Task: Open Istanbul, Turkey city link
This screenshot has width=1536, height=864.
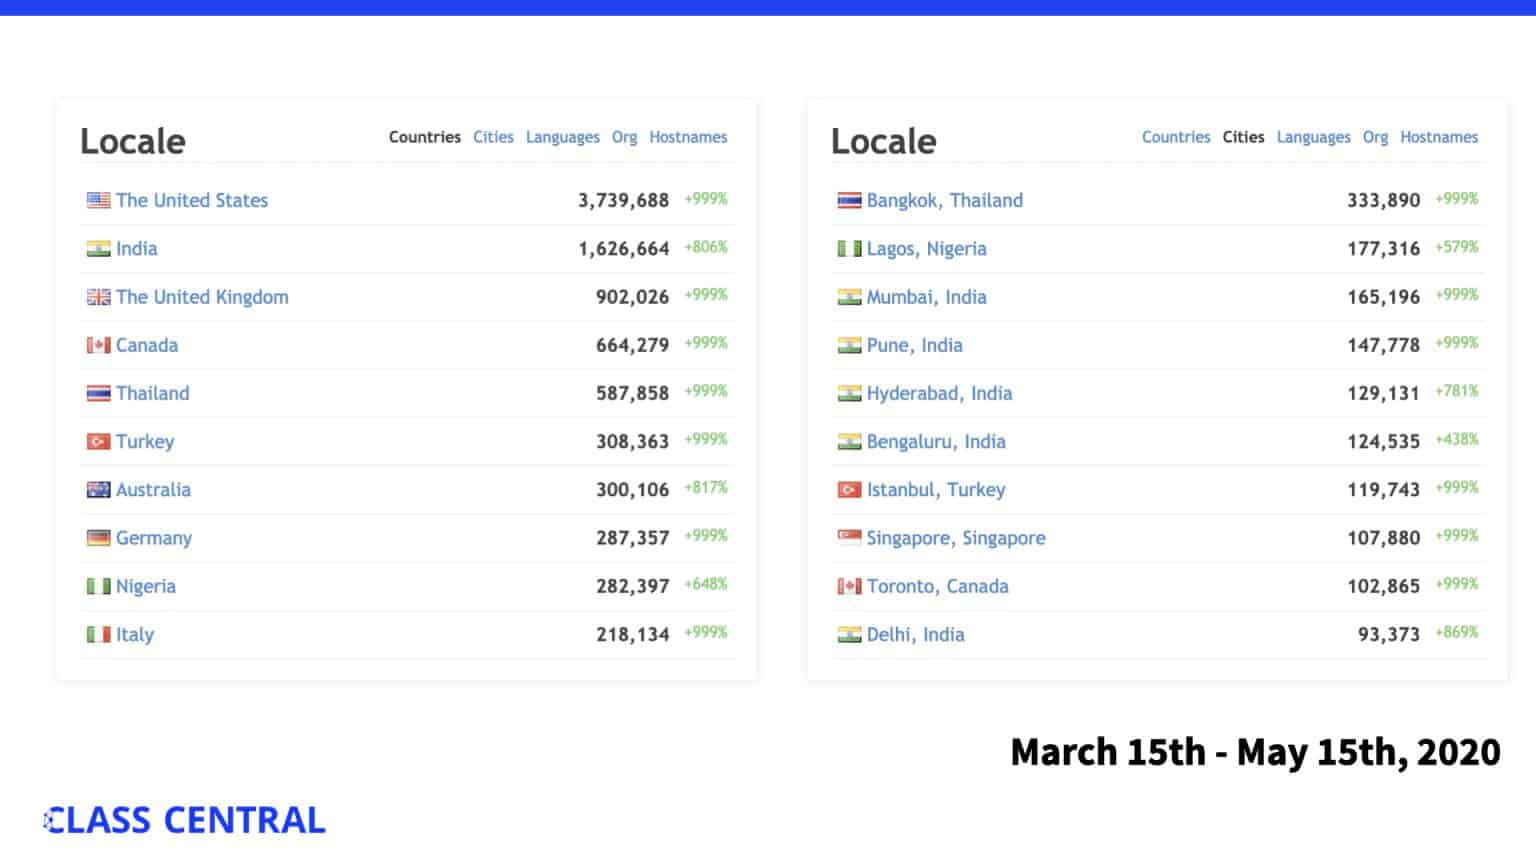Action: [x=936, y=491]
